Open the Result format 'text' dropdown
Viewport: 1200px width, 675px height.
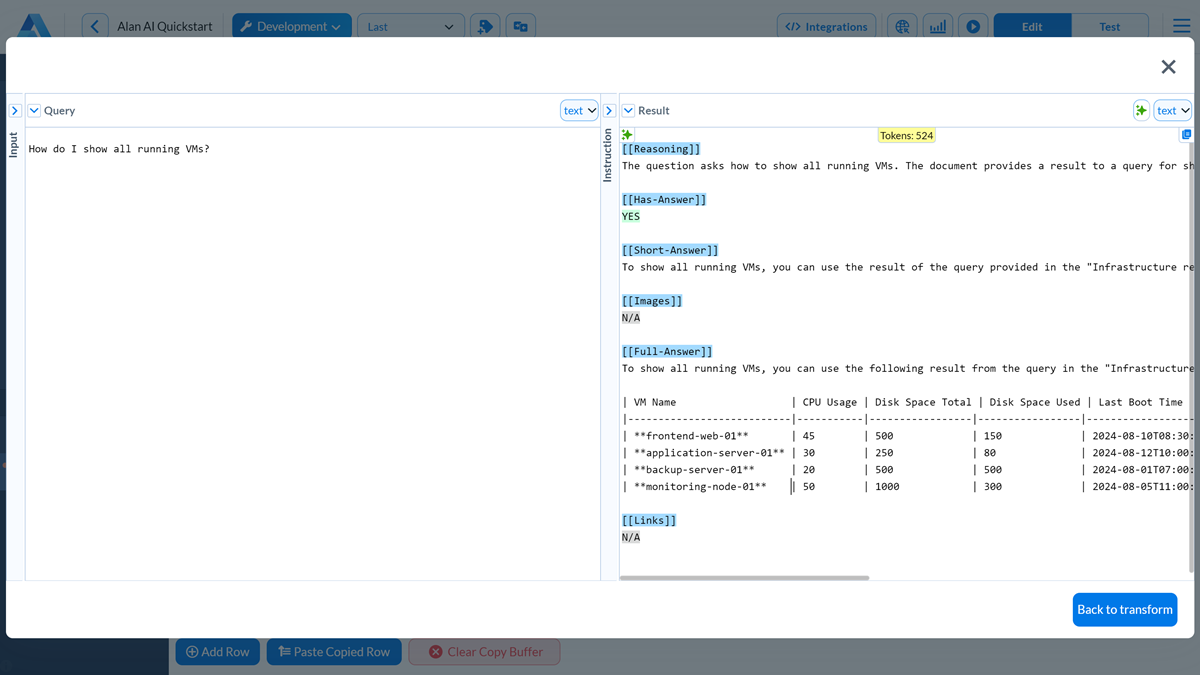1172,111
